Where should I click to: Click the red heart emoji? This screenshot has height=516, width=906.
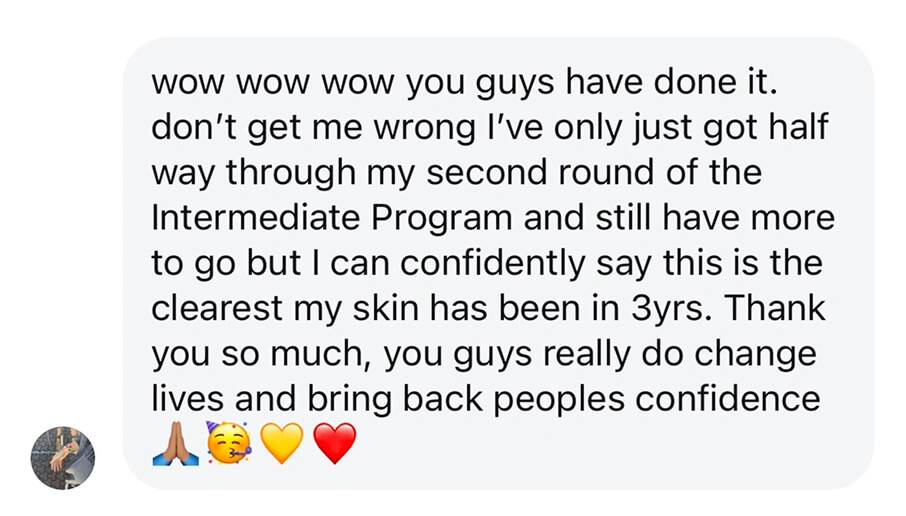coord(334,443)
